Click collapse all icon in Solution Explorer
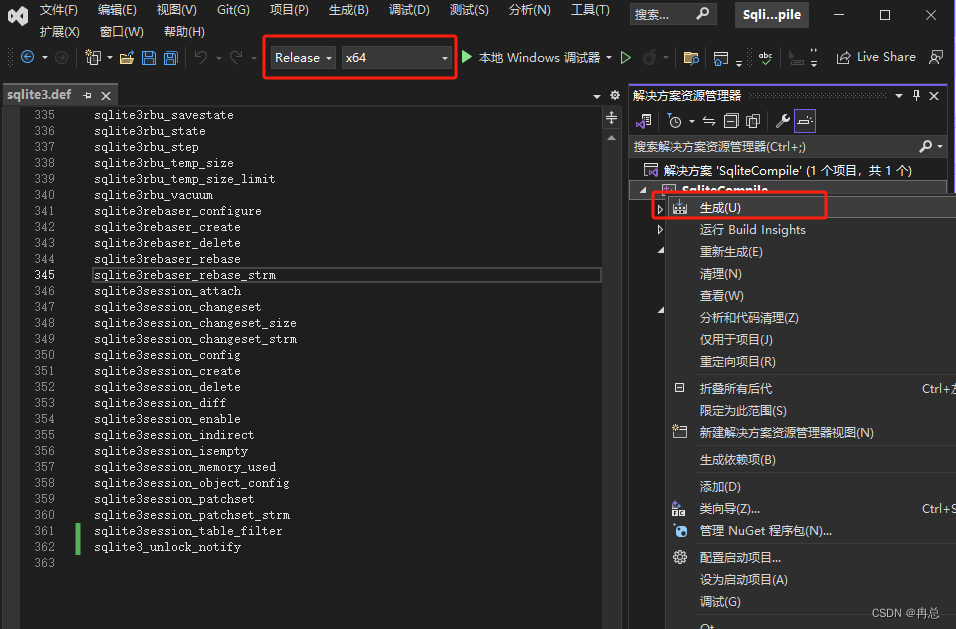The height and width of the screenshot is (629, 956). click(x=730, y=121)
